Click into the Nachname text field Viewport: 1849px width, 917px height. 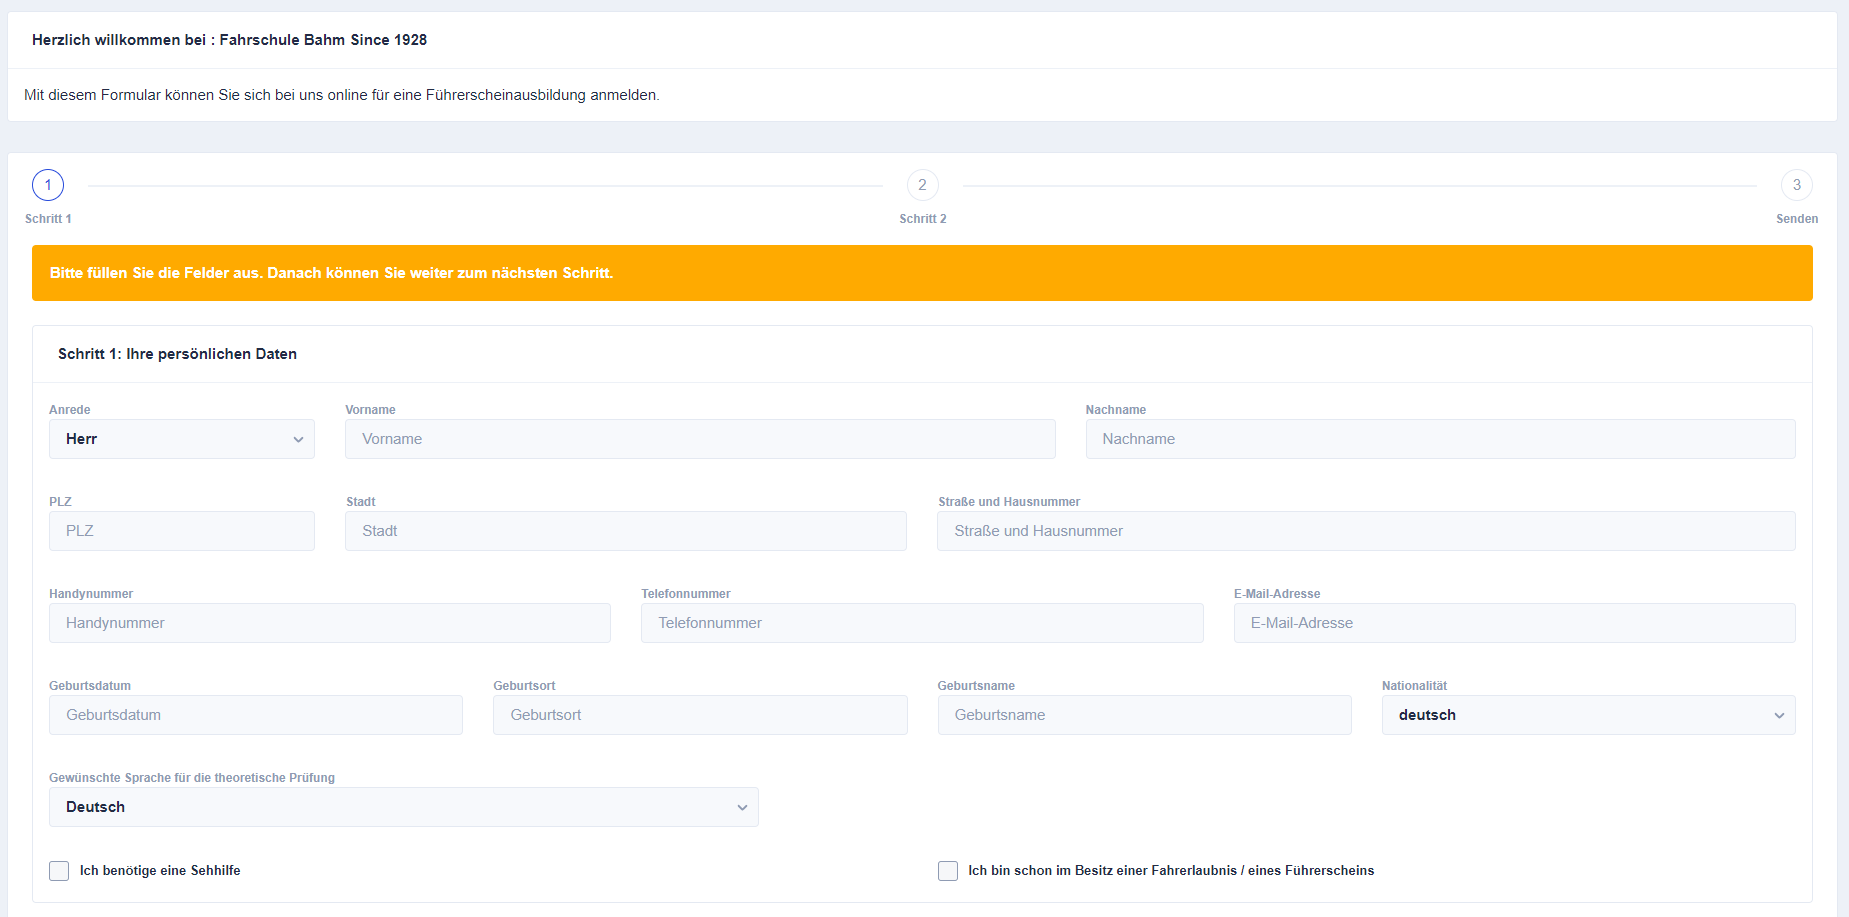(x=1440, y=439)
